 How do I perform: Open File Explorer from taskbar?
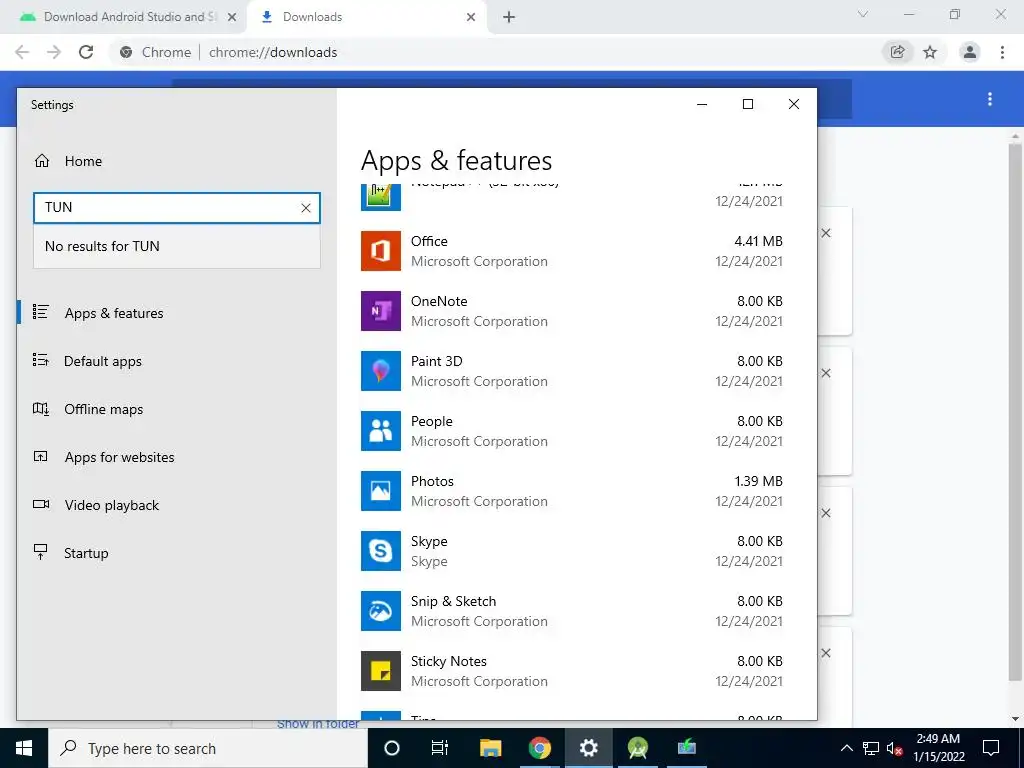490,748
